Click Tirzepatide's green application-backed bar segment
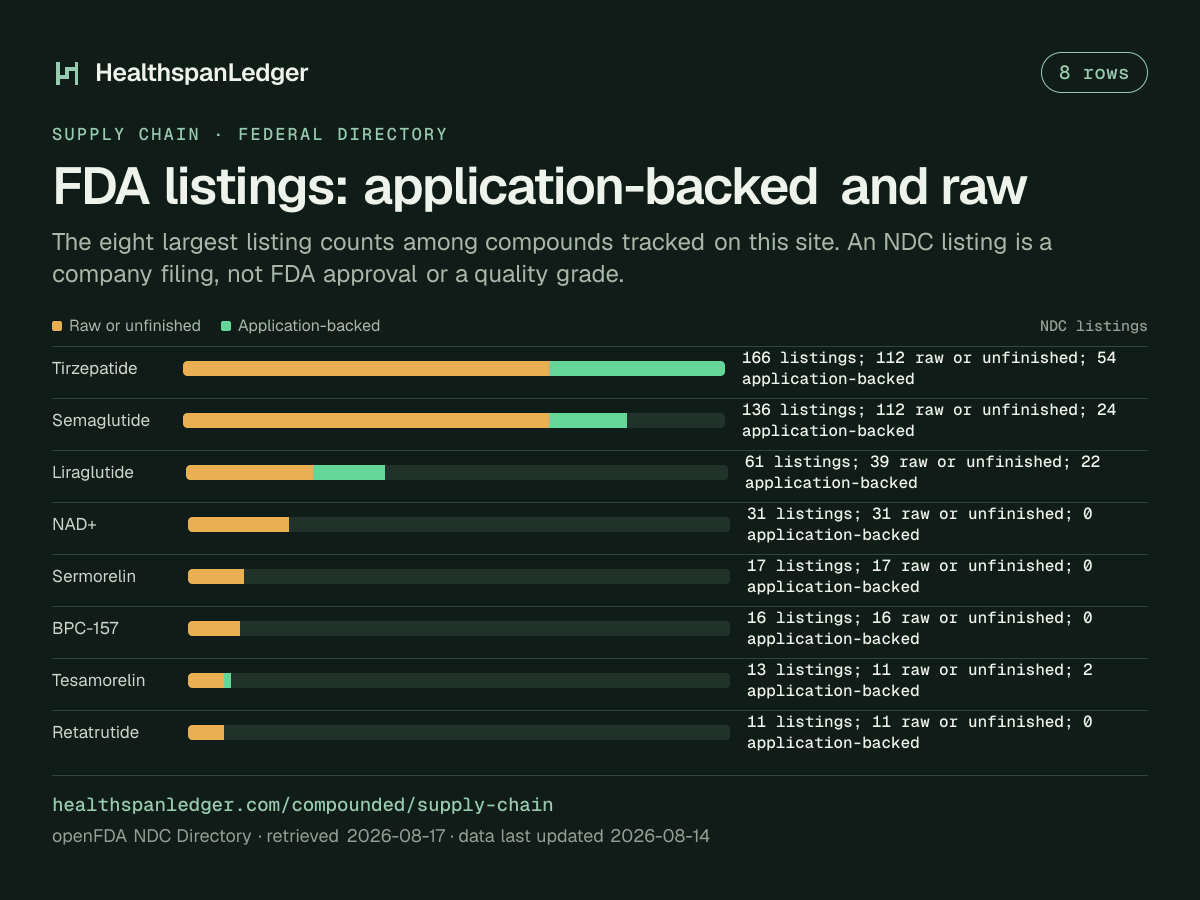 coord(637,368)
